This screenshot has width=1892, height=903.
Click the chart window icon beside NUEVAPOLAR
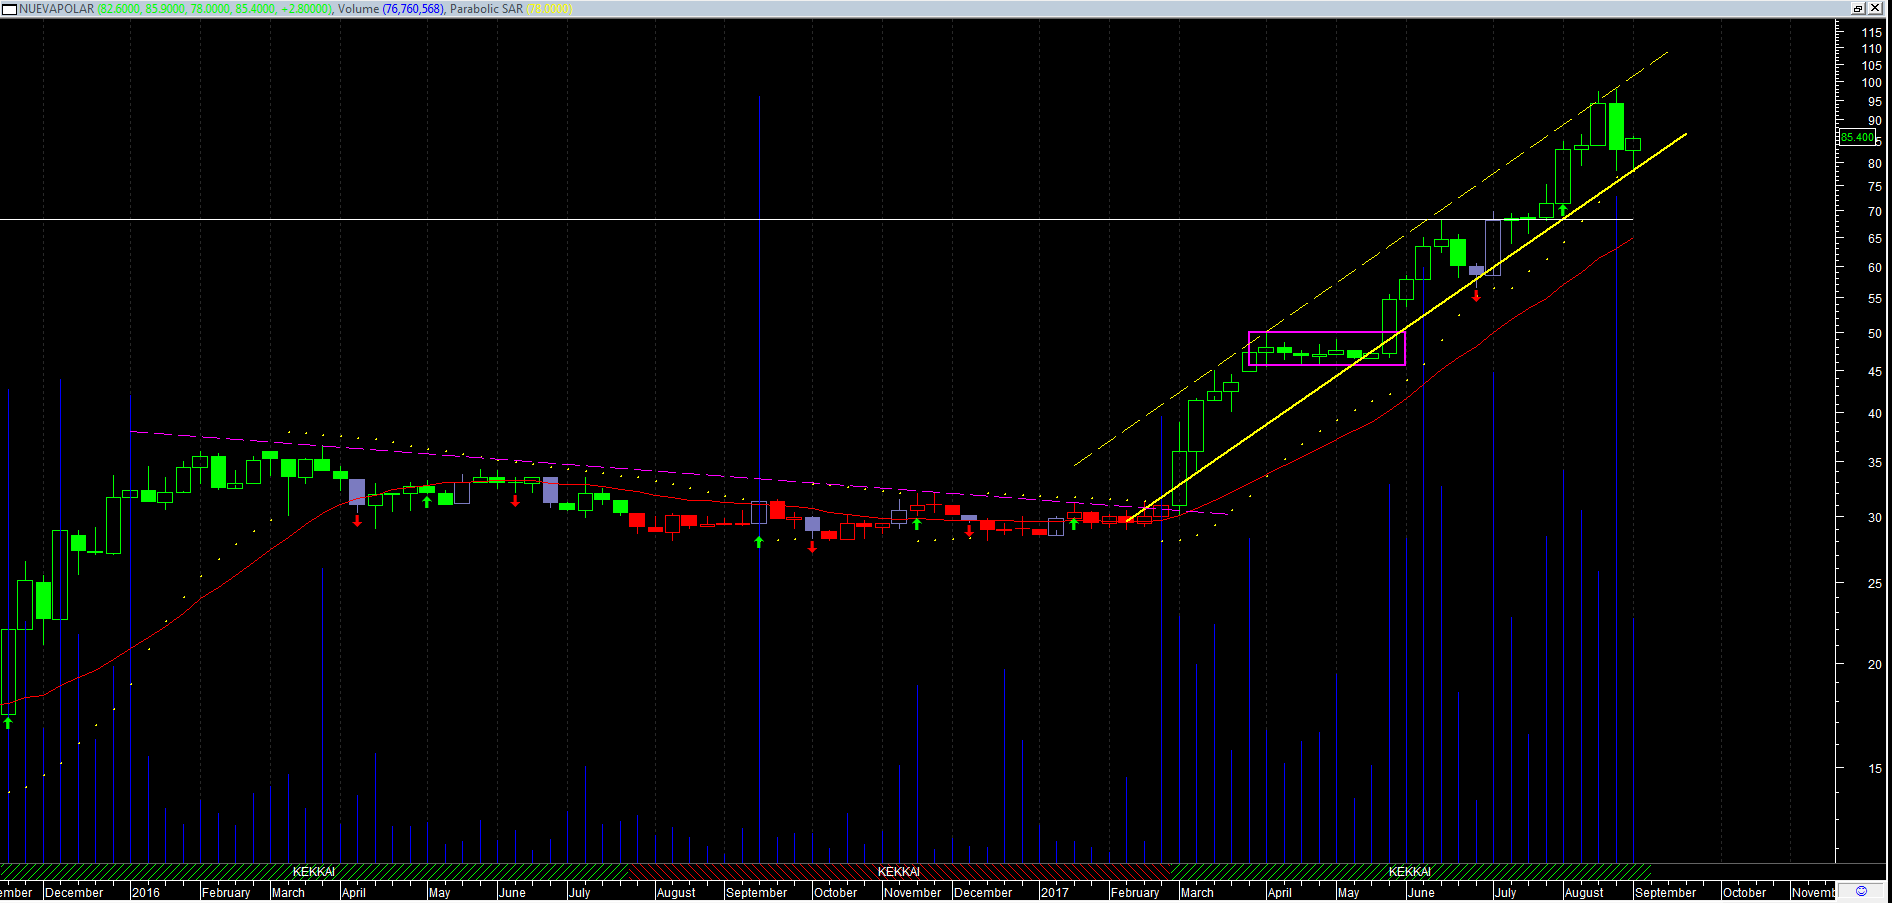point(9,9)
